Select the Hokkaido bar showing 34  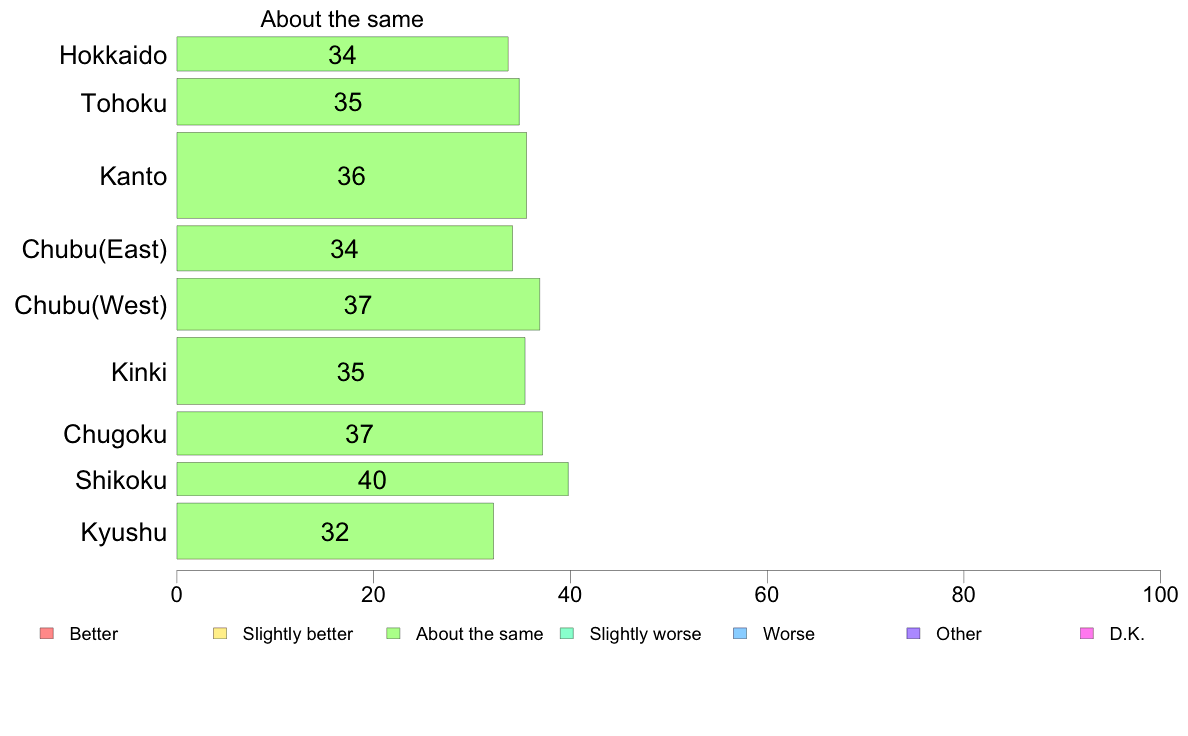(x=342, y=54)
